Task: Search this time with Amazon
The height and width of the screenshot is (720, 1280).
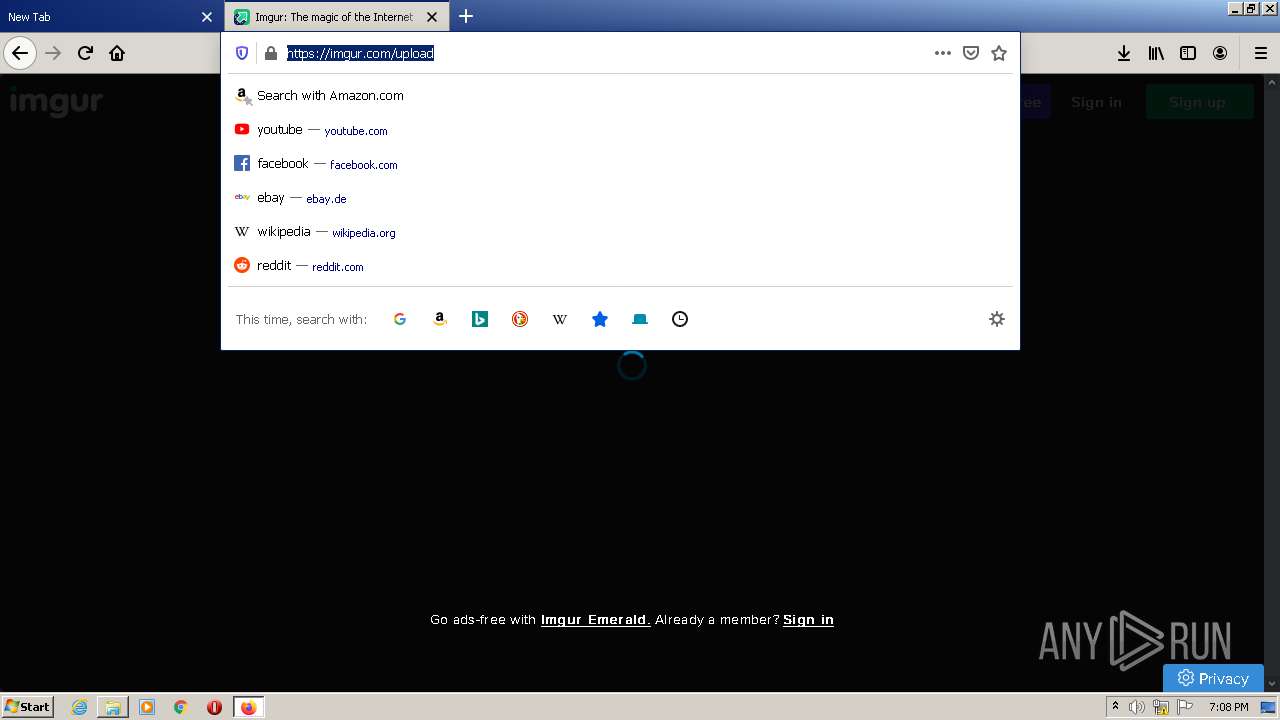Action: click(x=440, y=319)
